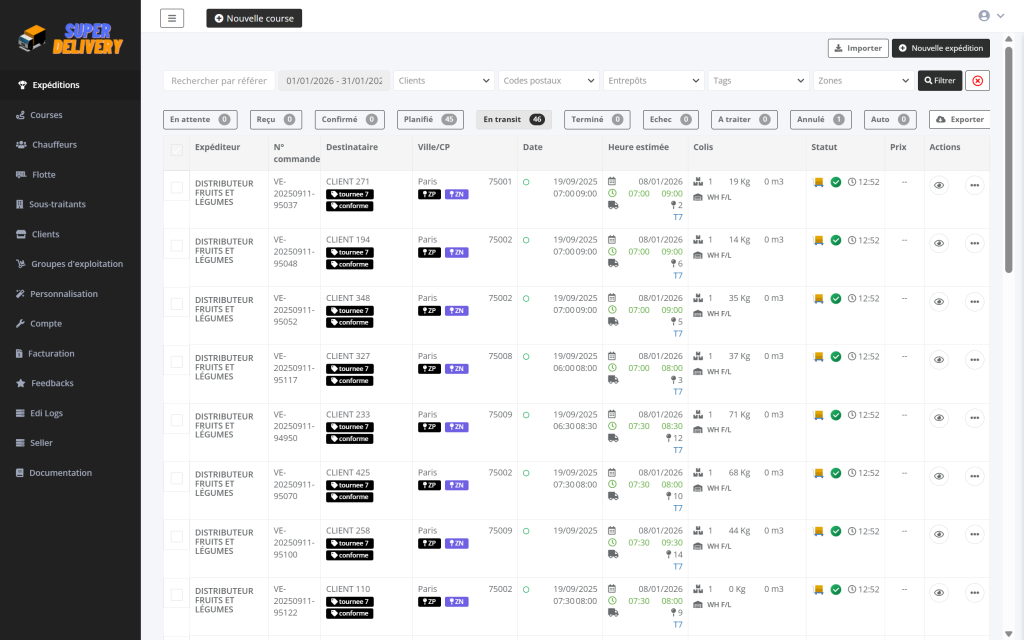View details eye icon for CLIENT 271
The image size is (1024, 640).
pyautogui.click(x=938, y=185)
